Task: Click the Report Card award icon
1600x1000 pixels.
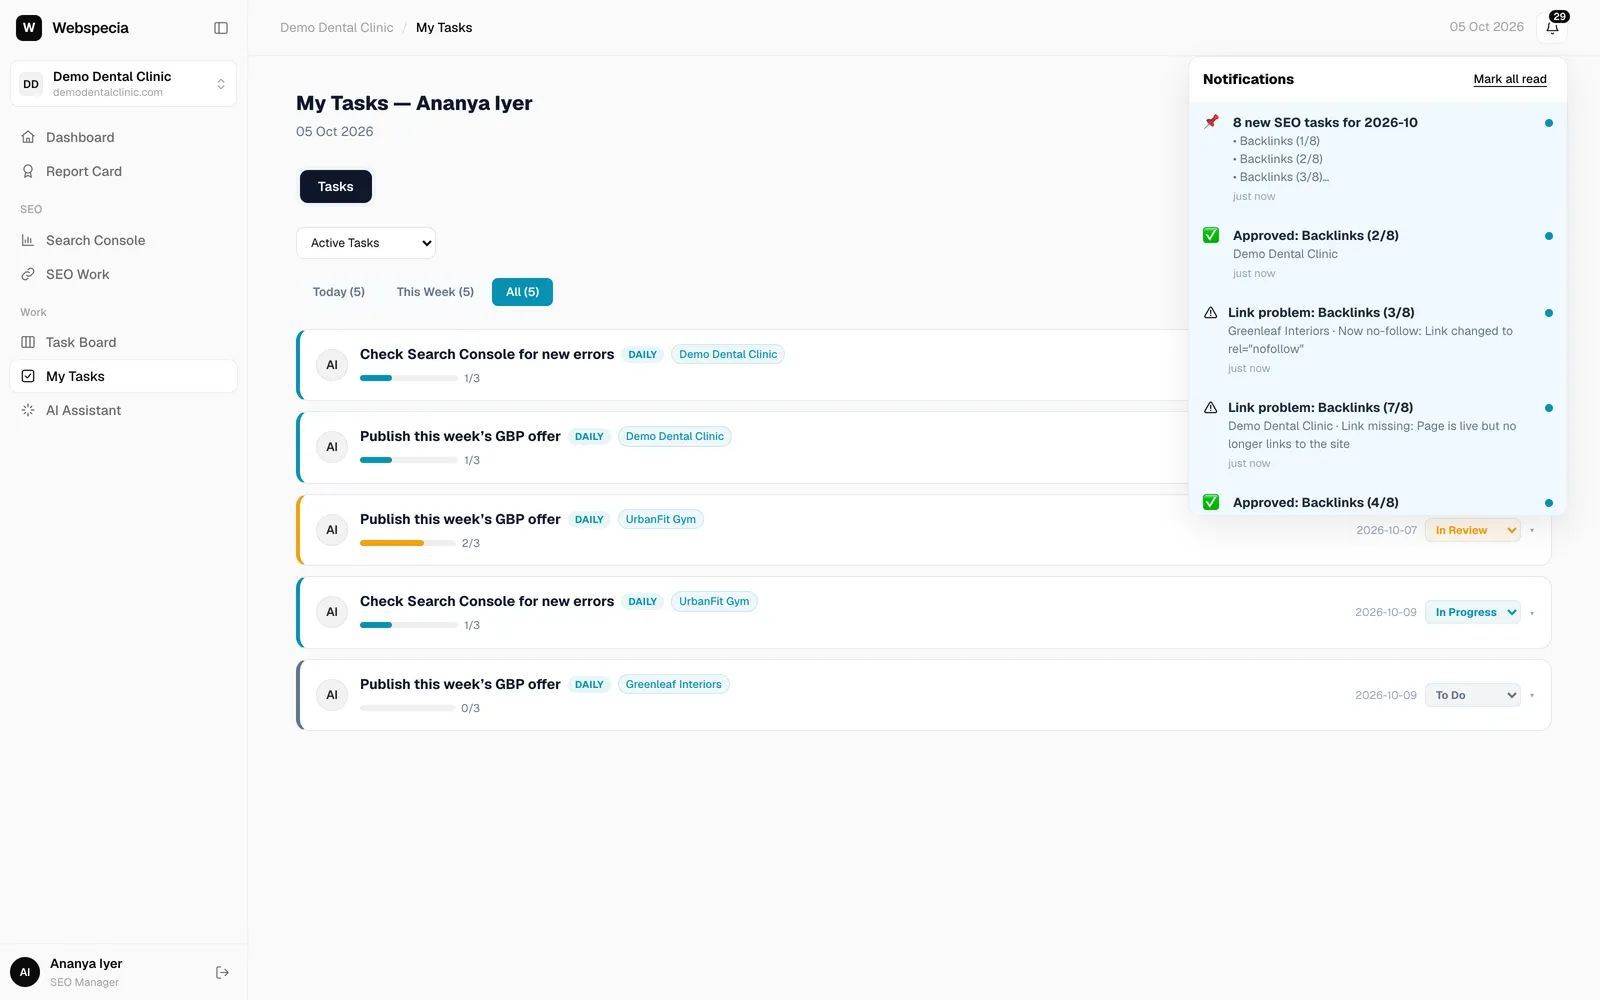Action: coord(28,171)
